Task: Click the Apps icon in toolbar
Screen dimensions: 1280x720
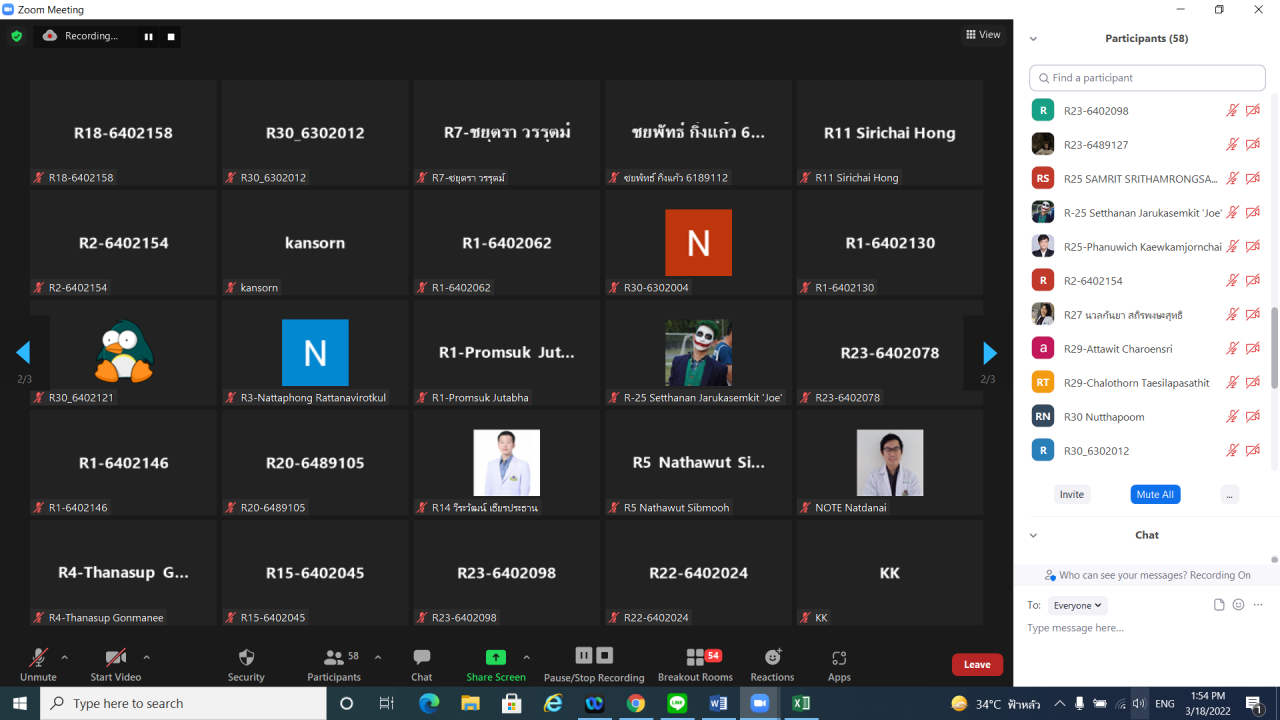Action: pyautogui.click(x=839, y=658)
